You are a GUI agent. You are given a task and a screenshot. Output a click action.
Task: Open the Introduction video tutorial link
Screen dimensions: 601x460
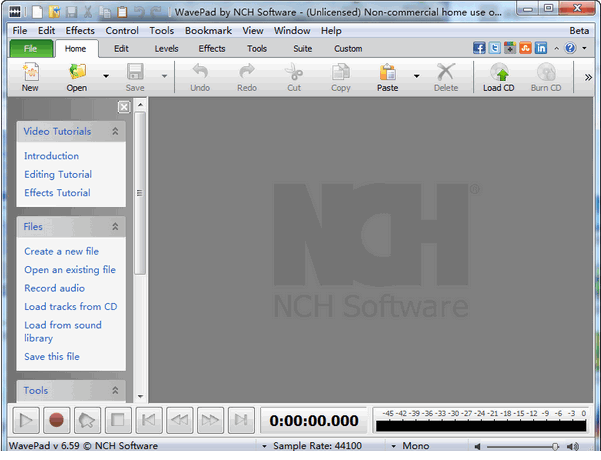51,156
